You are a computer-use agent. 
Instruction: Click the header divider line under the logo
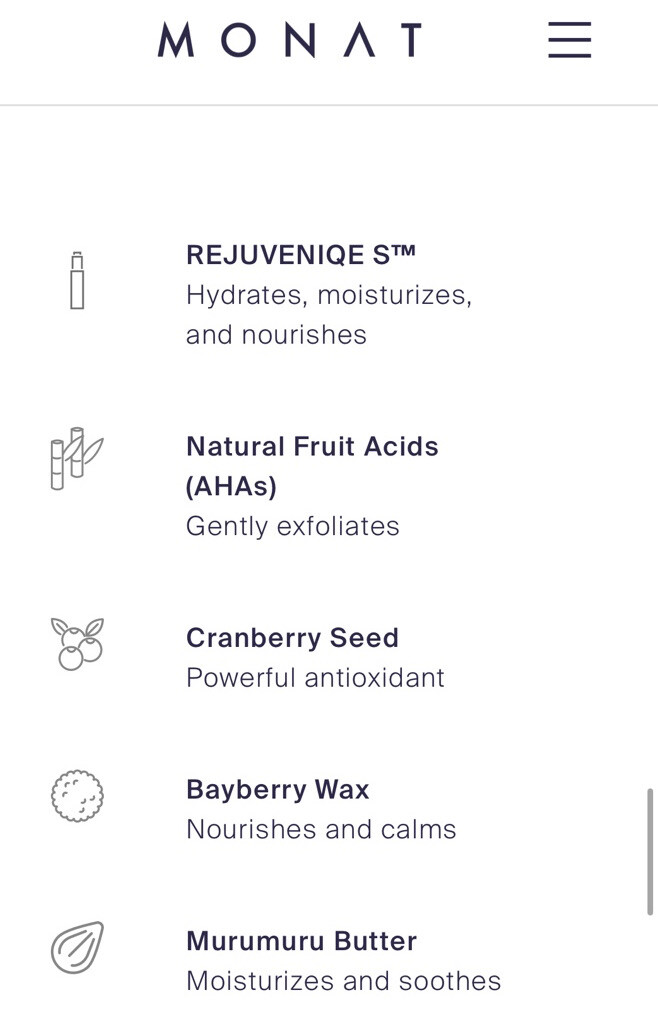tap(329, 105)
